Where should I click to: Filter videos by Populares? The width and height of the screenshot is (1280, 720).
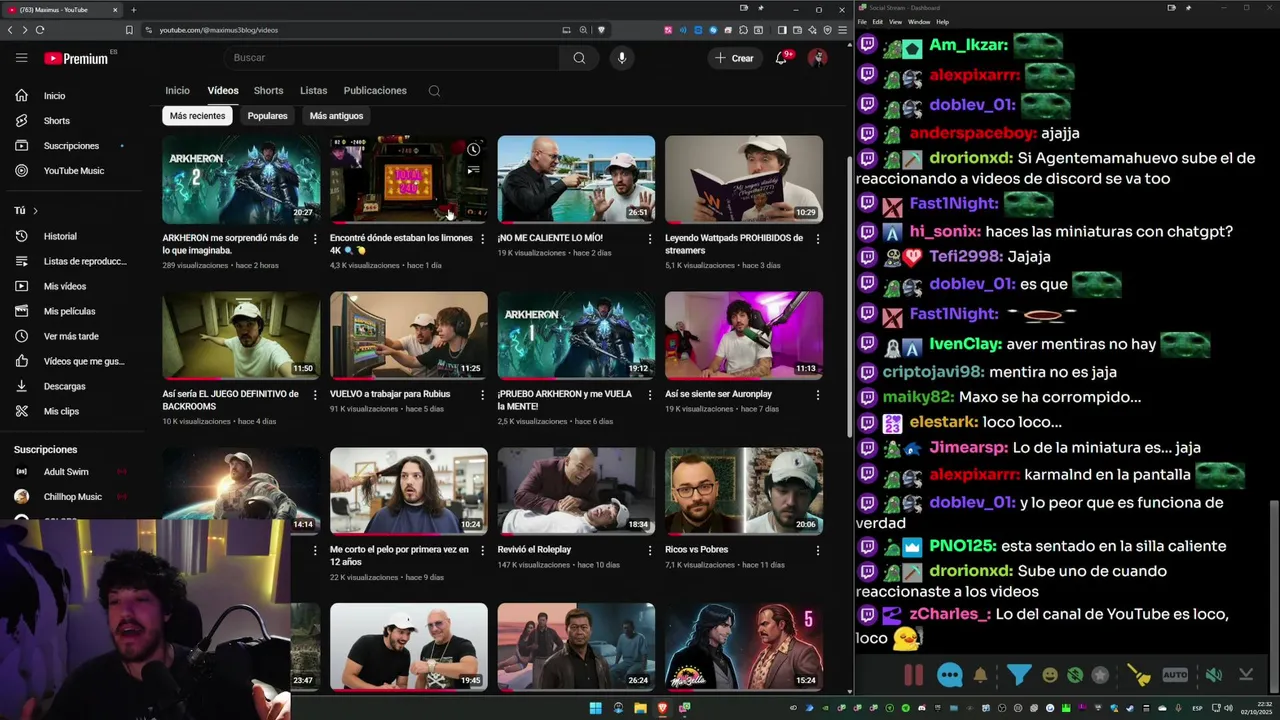point(267,116)
